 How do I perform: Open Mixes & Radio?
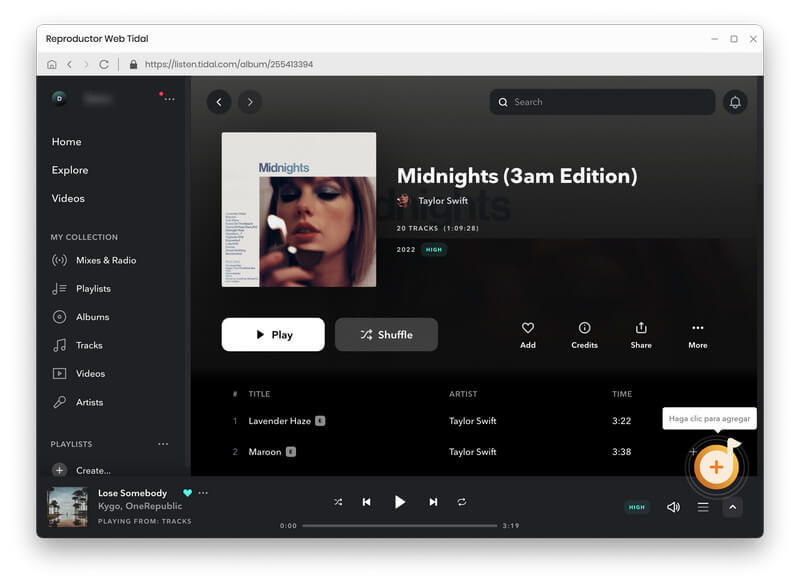pos(94,260)
